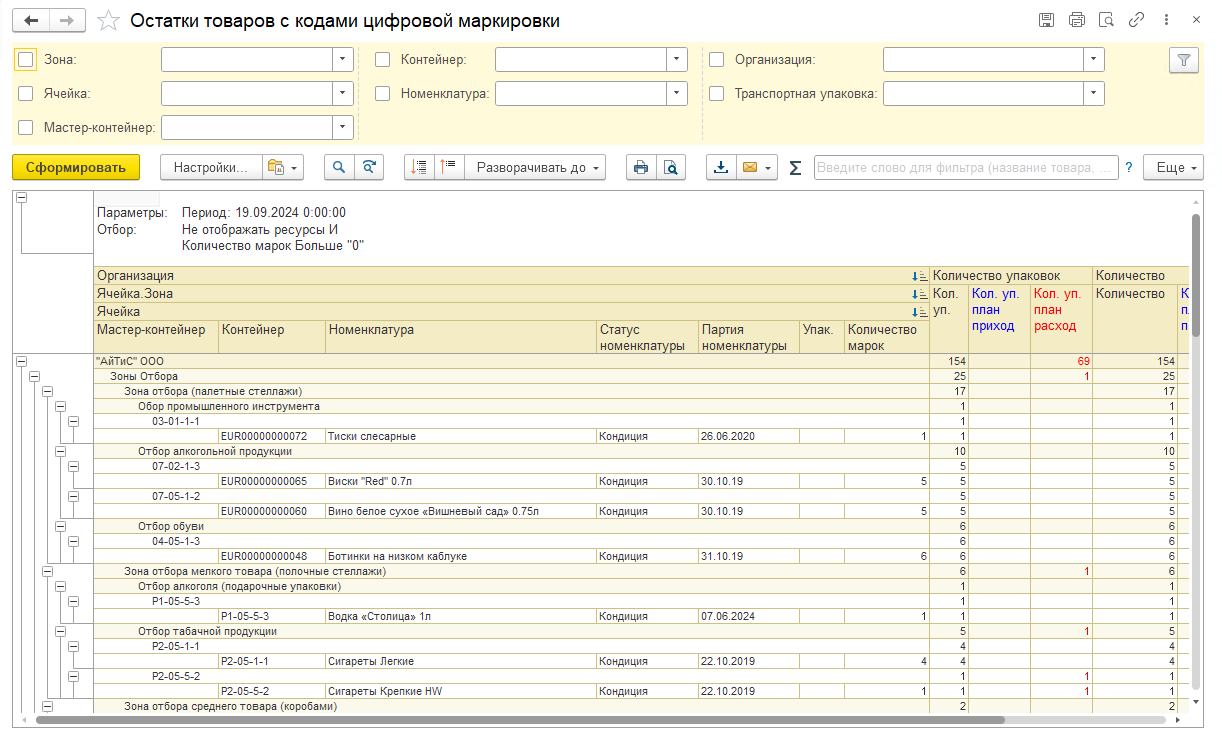Image resolution: width=1222 pixels, height=739 pixels.
Task: Collapse the Отбор обуви group
Action: [x=61, y=526]
